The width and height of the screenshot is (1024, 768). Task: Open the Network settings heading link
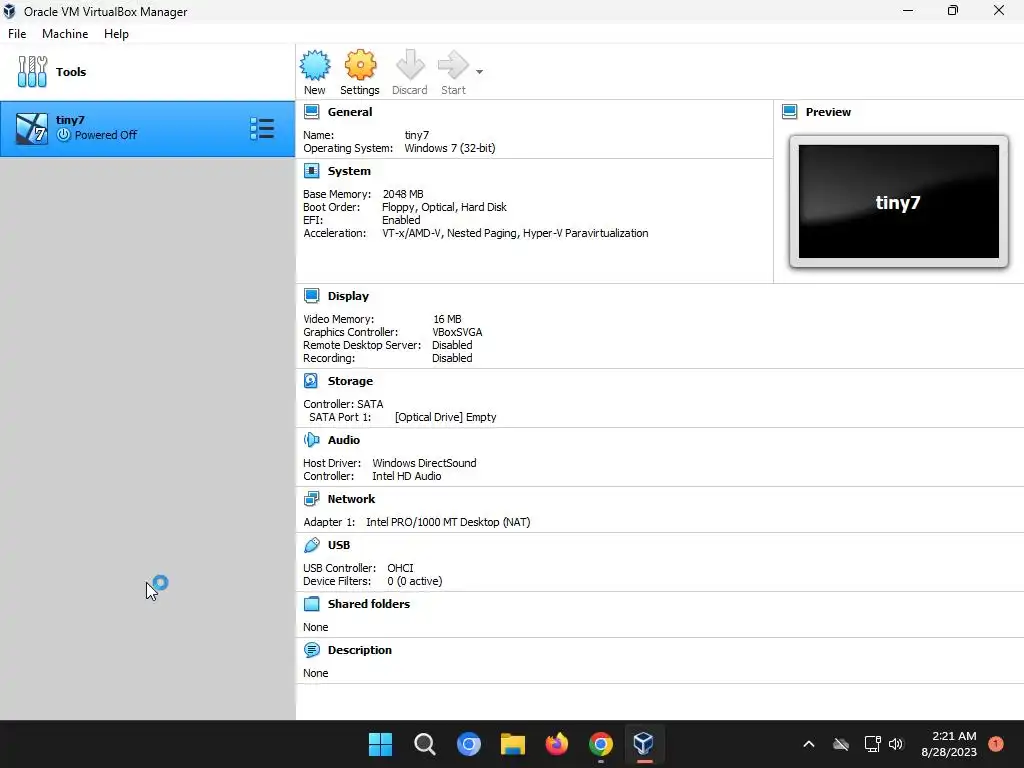[351, 499]
